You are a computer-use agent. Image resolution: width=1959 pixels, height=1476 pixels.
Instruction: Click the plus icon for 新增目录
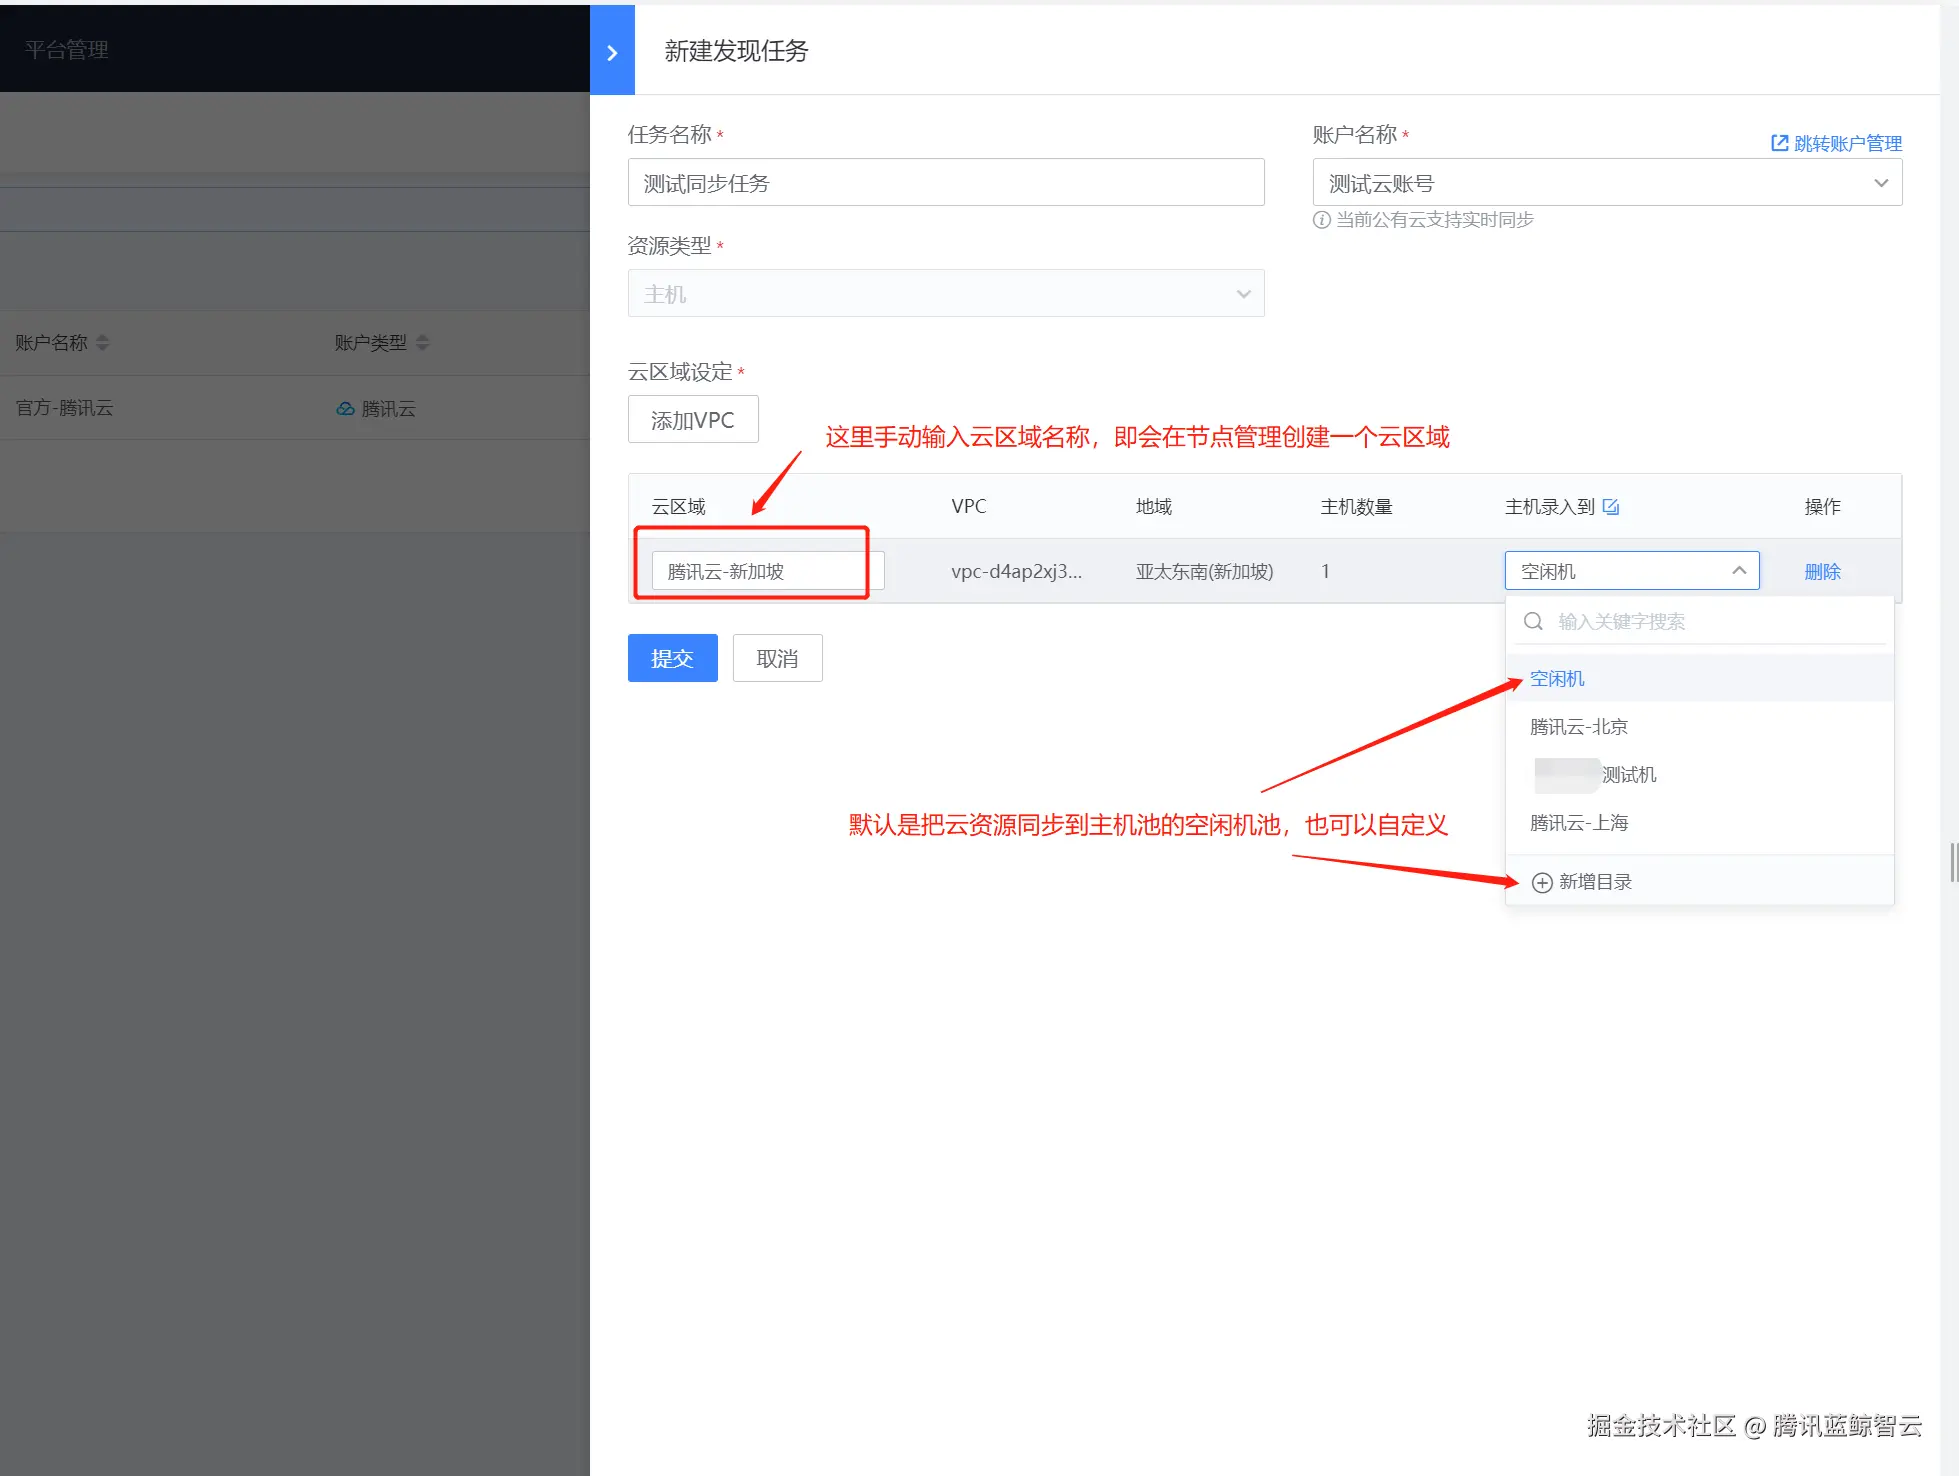(x=1542, y=882)
